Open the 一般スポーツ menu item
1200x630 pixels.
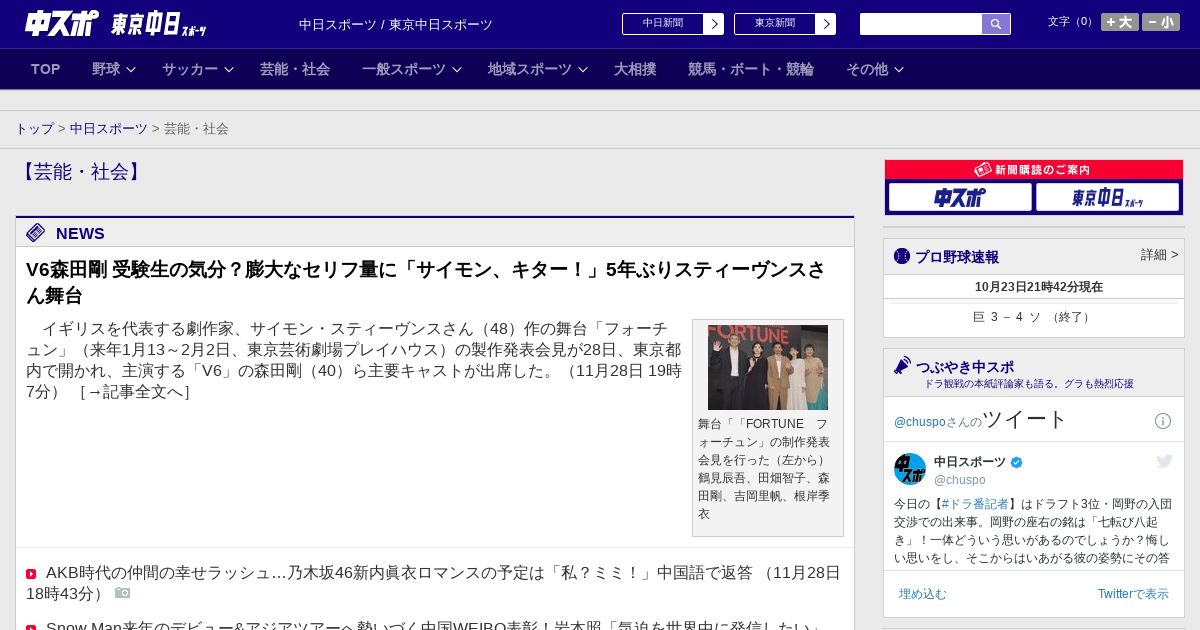coord(404,69)
